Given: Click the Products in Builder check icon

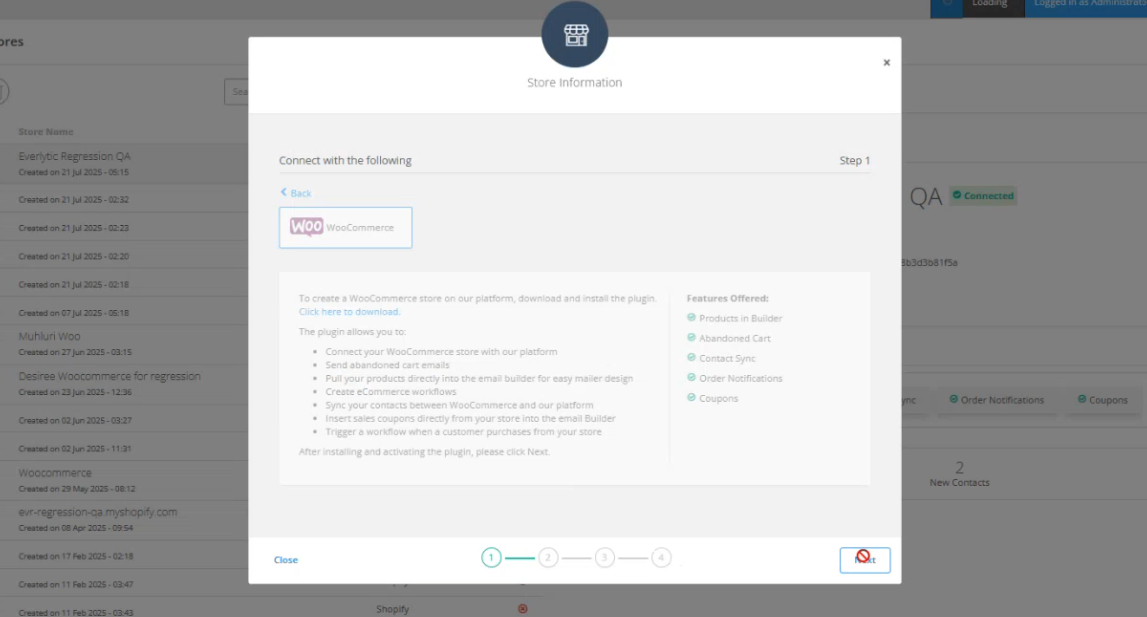Looking at the screenshot, I should pyautogui.click(x=691, y=318).
